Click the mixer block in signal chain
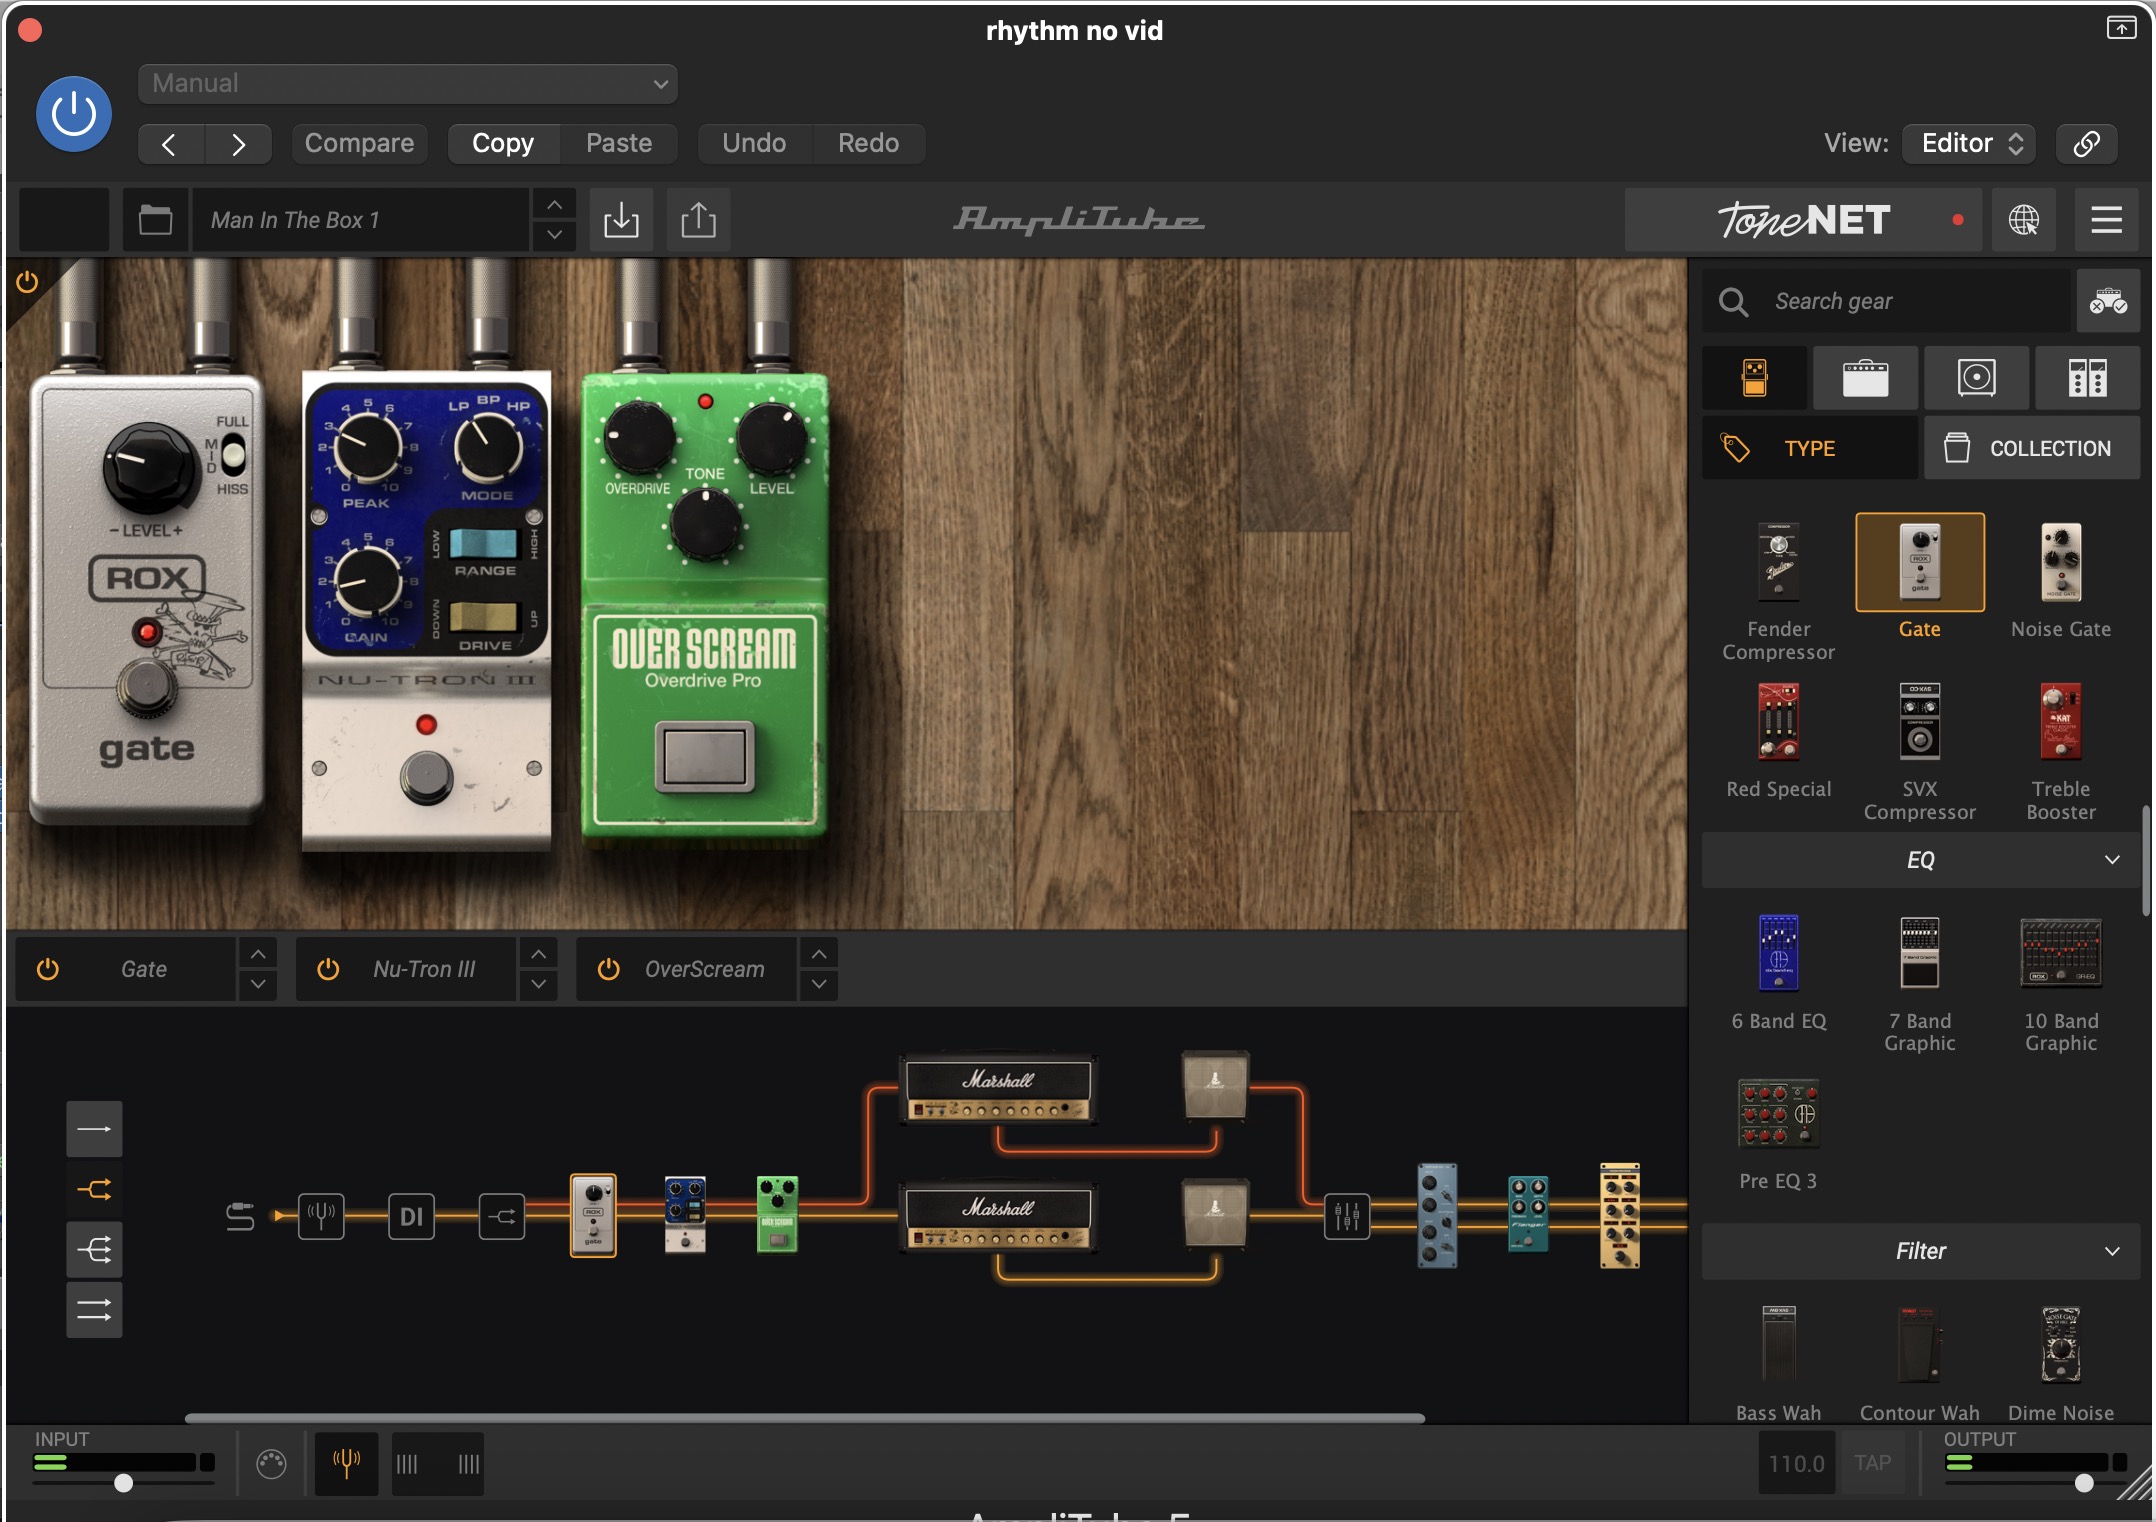 (1346, 1216)
